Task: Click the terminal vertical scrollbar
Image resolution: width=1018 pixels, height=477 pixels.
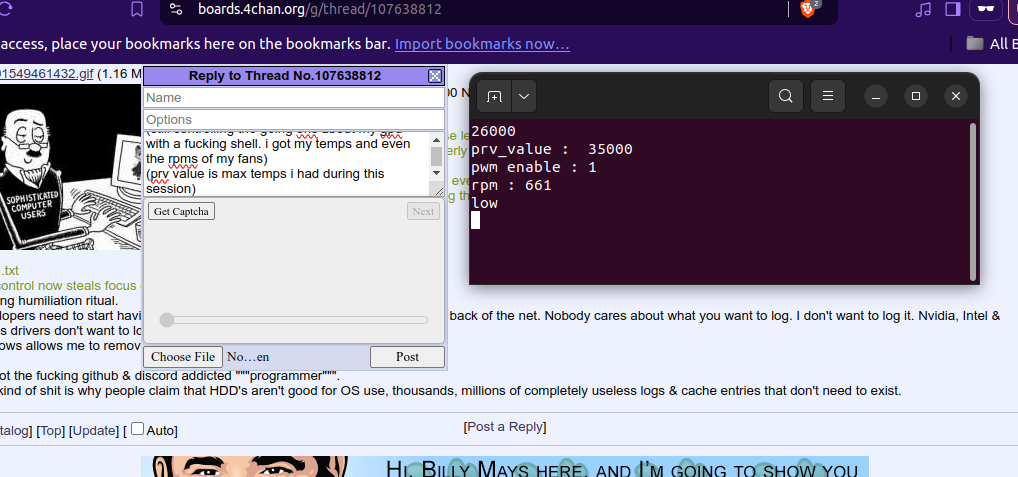Action: [972, 201]
